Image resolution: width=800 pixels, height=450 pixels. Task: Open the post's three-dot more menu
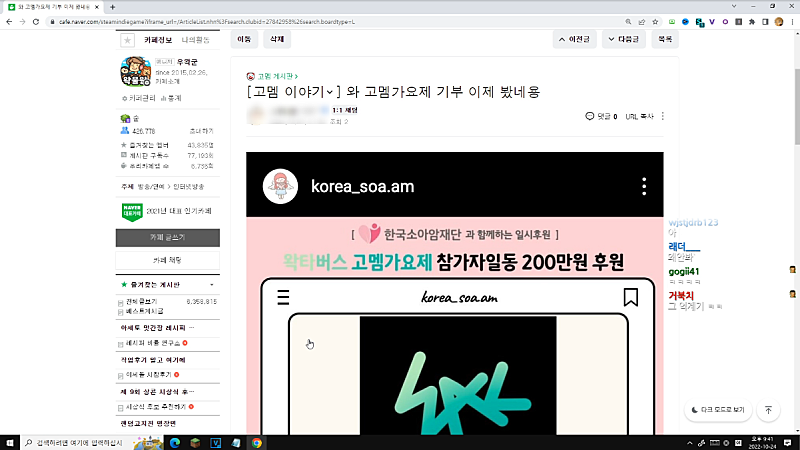pos(662,116)
